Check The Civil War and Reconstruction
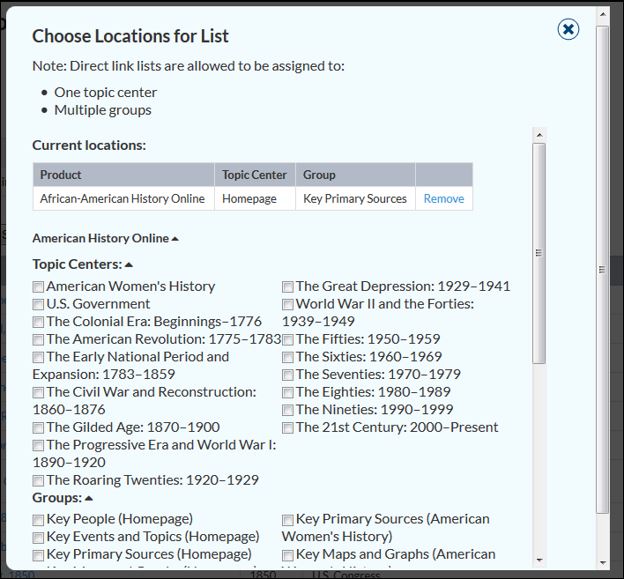 coord(38,393)
